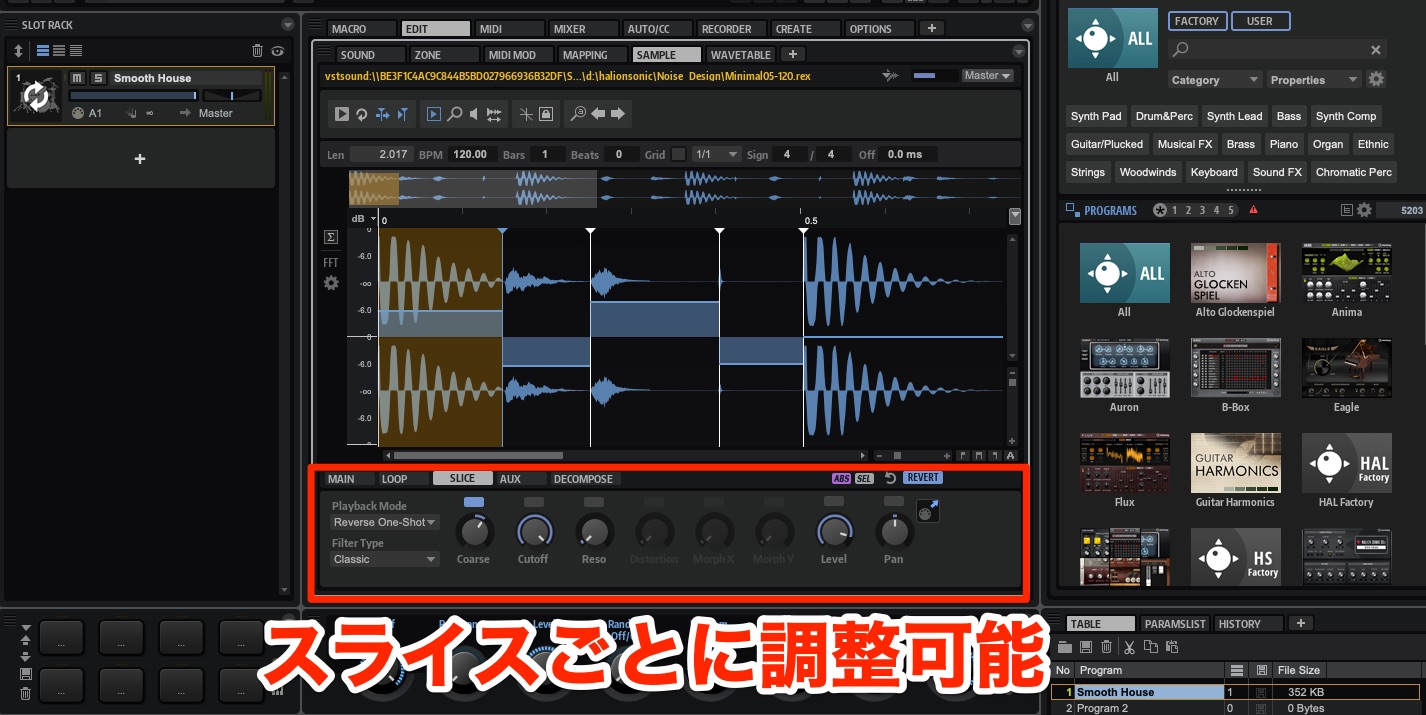
Task: Open the sample editor panel menu arrow
Action: coord(1019,52)
